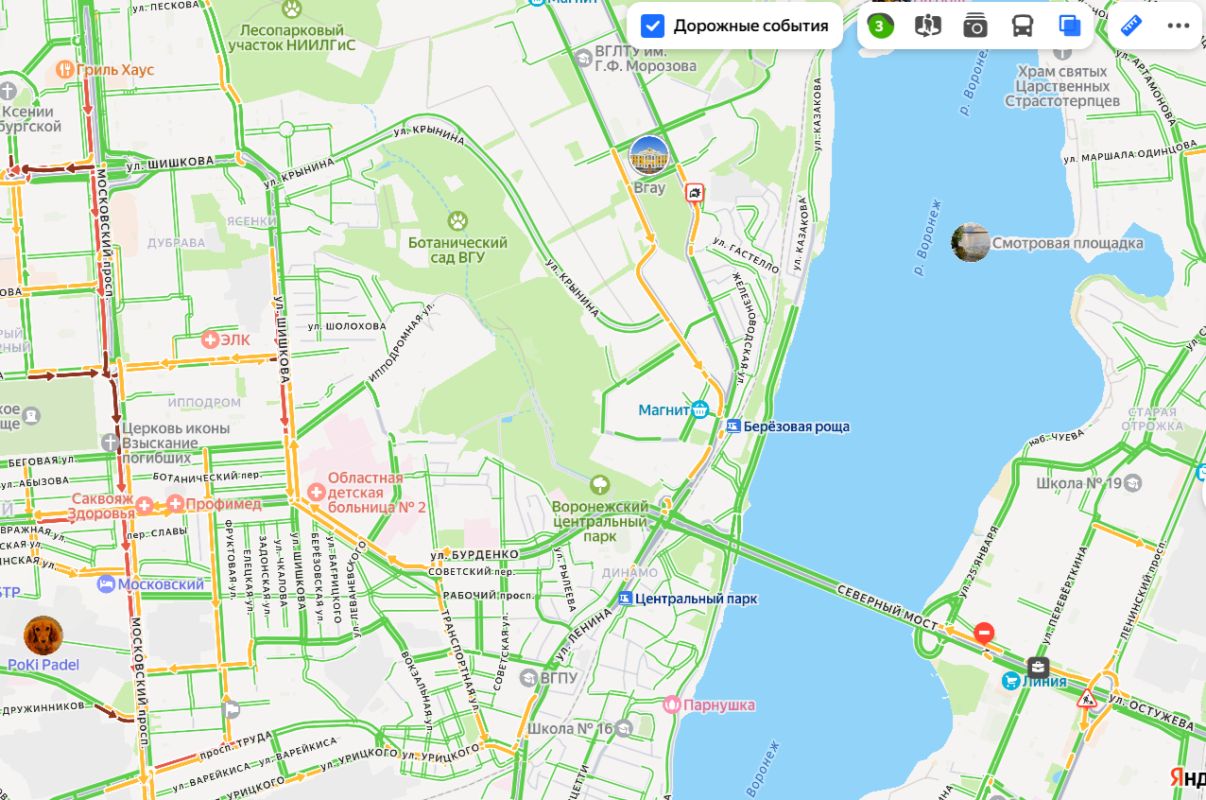Toggle the traffic level indicator button
The height and width of the screenshot is (800, 1206).
pyautogui.click(x=879, y=26)
